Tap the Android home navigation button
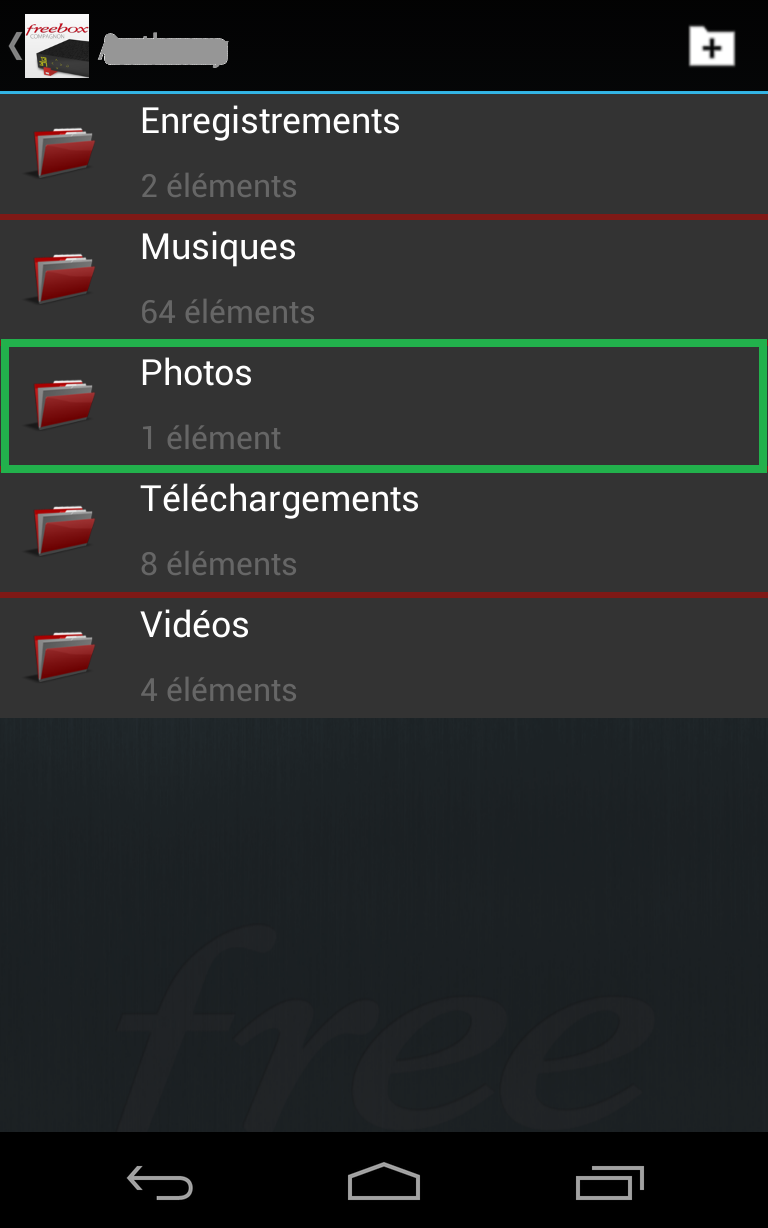Image resolution: width=768 pixels, height=1228 pixels. click(x=384, y=1182)
